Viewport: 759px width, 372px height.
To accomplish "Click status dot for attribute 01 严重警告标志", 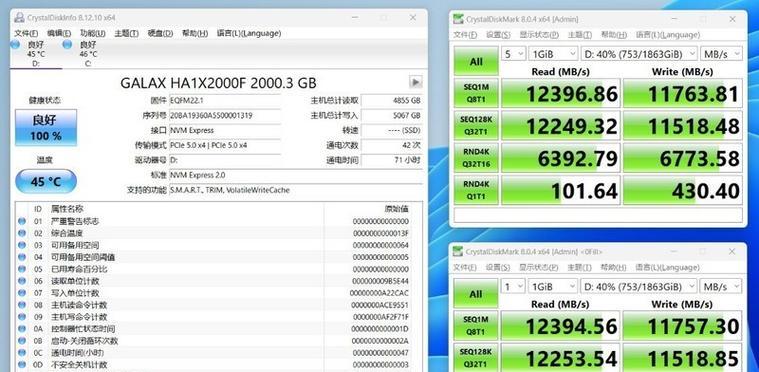I will pos(22,221).
